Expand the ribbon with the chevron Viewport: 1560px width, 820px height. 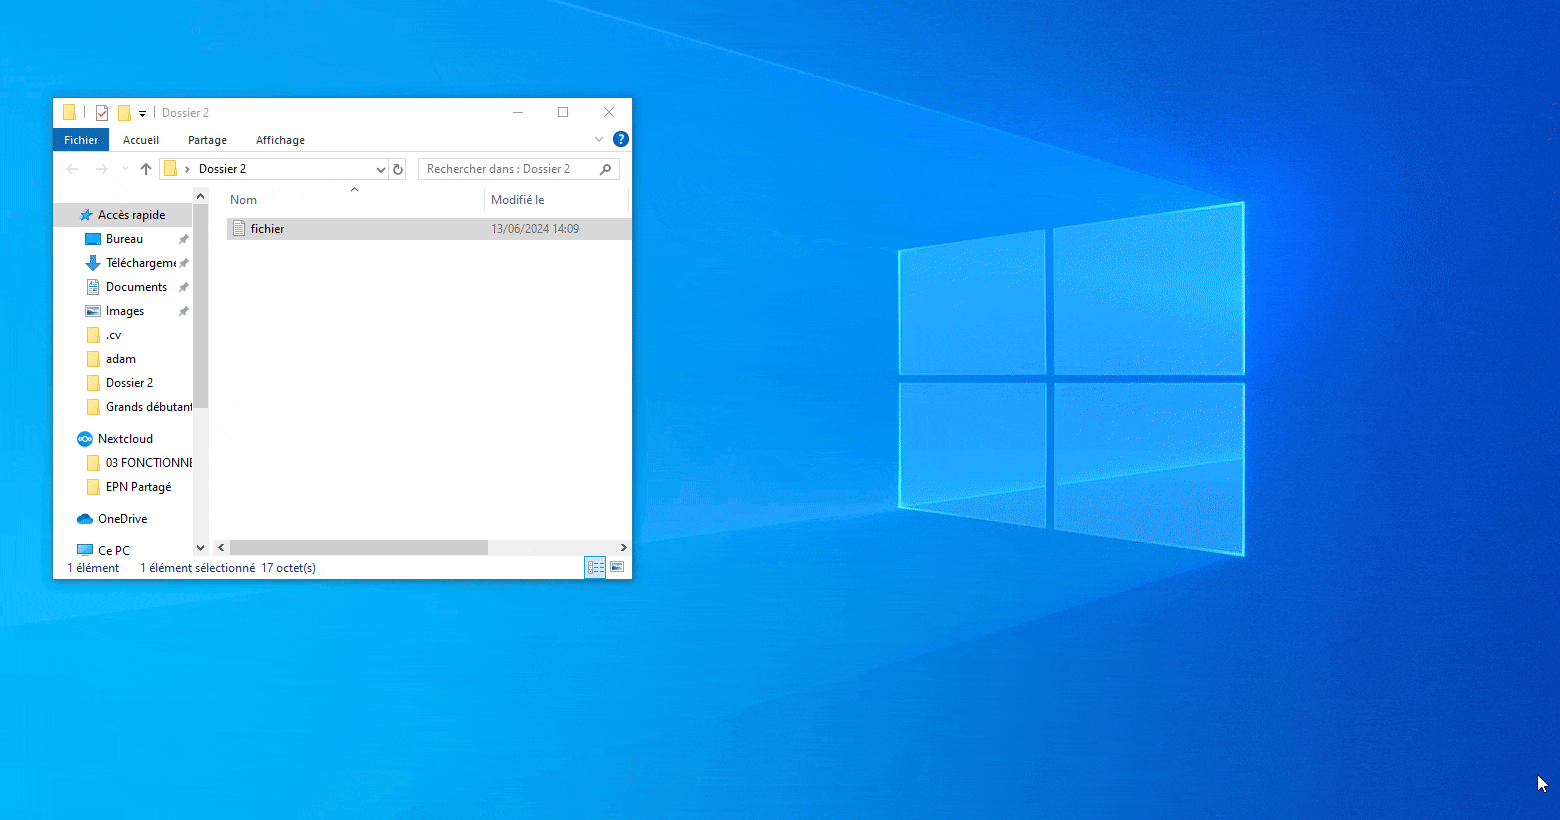(x=599, y=139)
